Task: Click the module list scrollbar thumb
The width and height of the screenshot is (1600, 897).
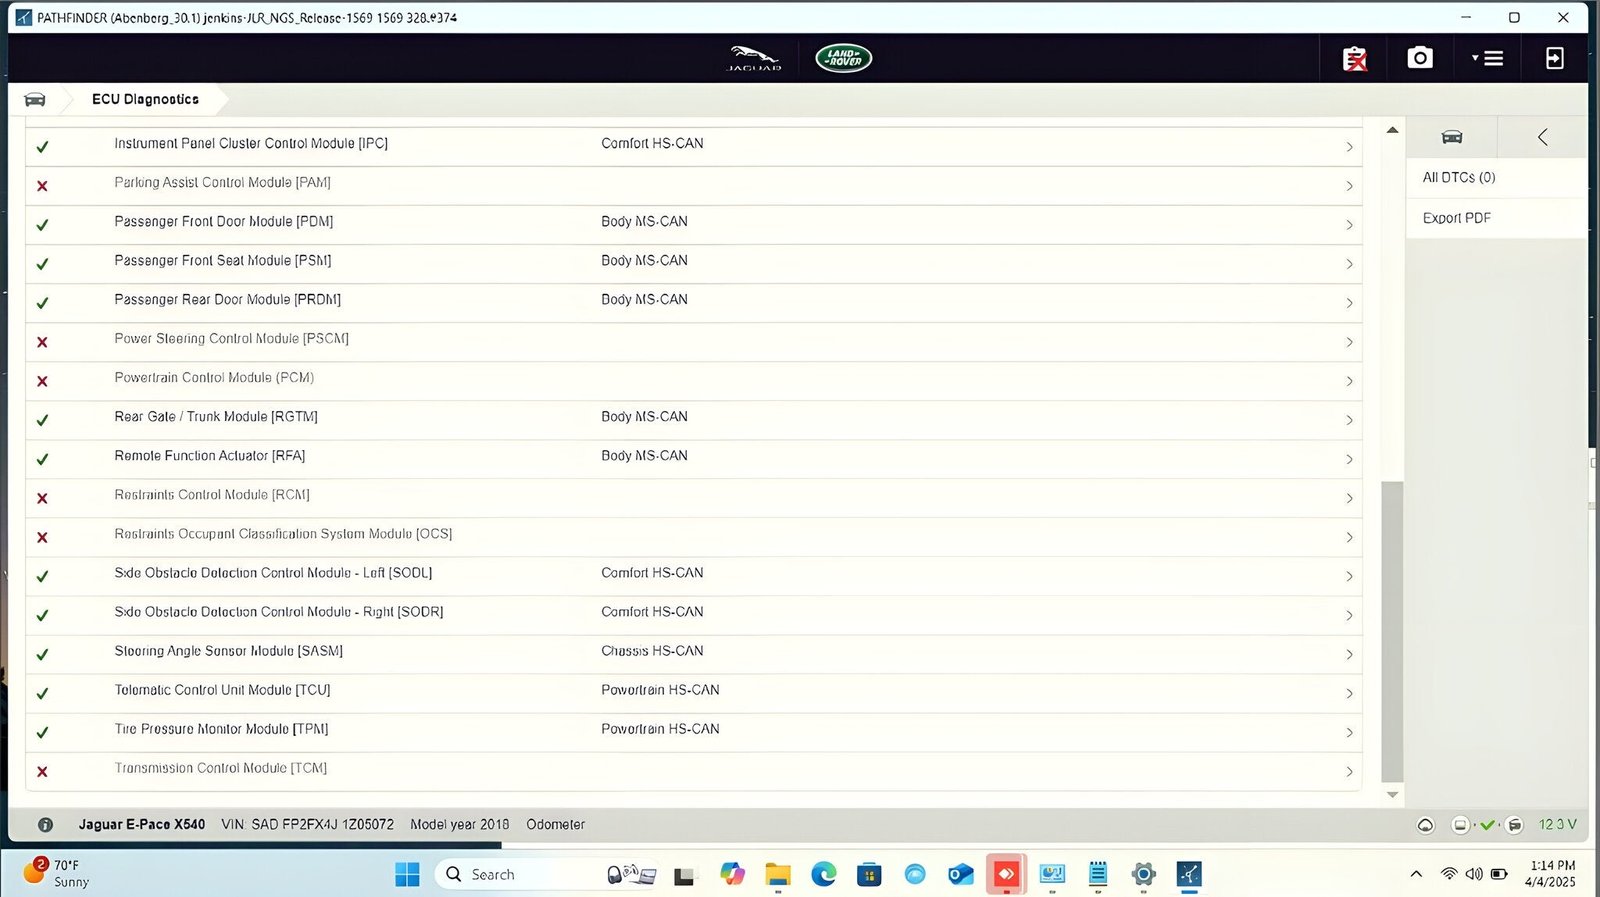Action: (x=1392, y=631)
